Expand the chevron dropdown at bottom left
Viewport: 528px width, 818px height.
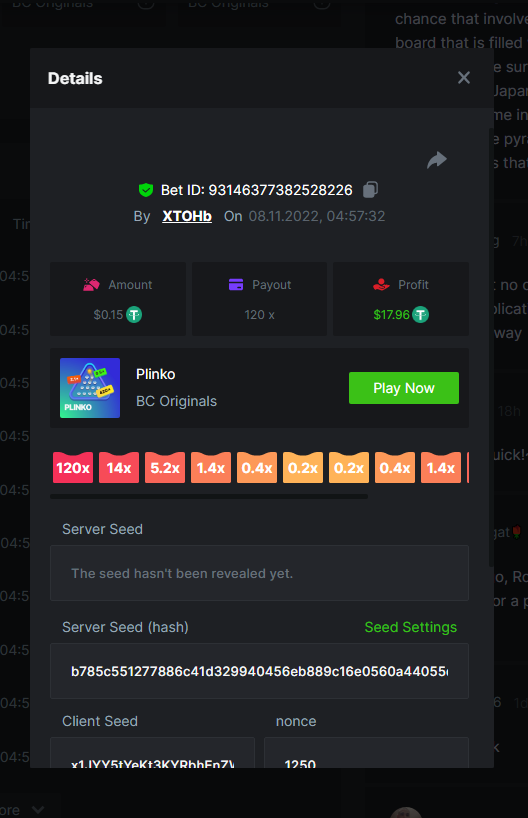pyautogui.click(x=38, y=809)
